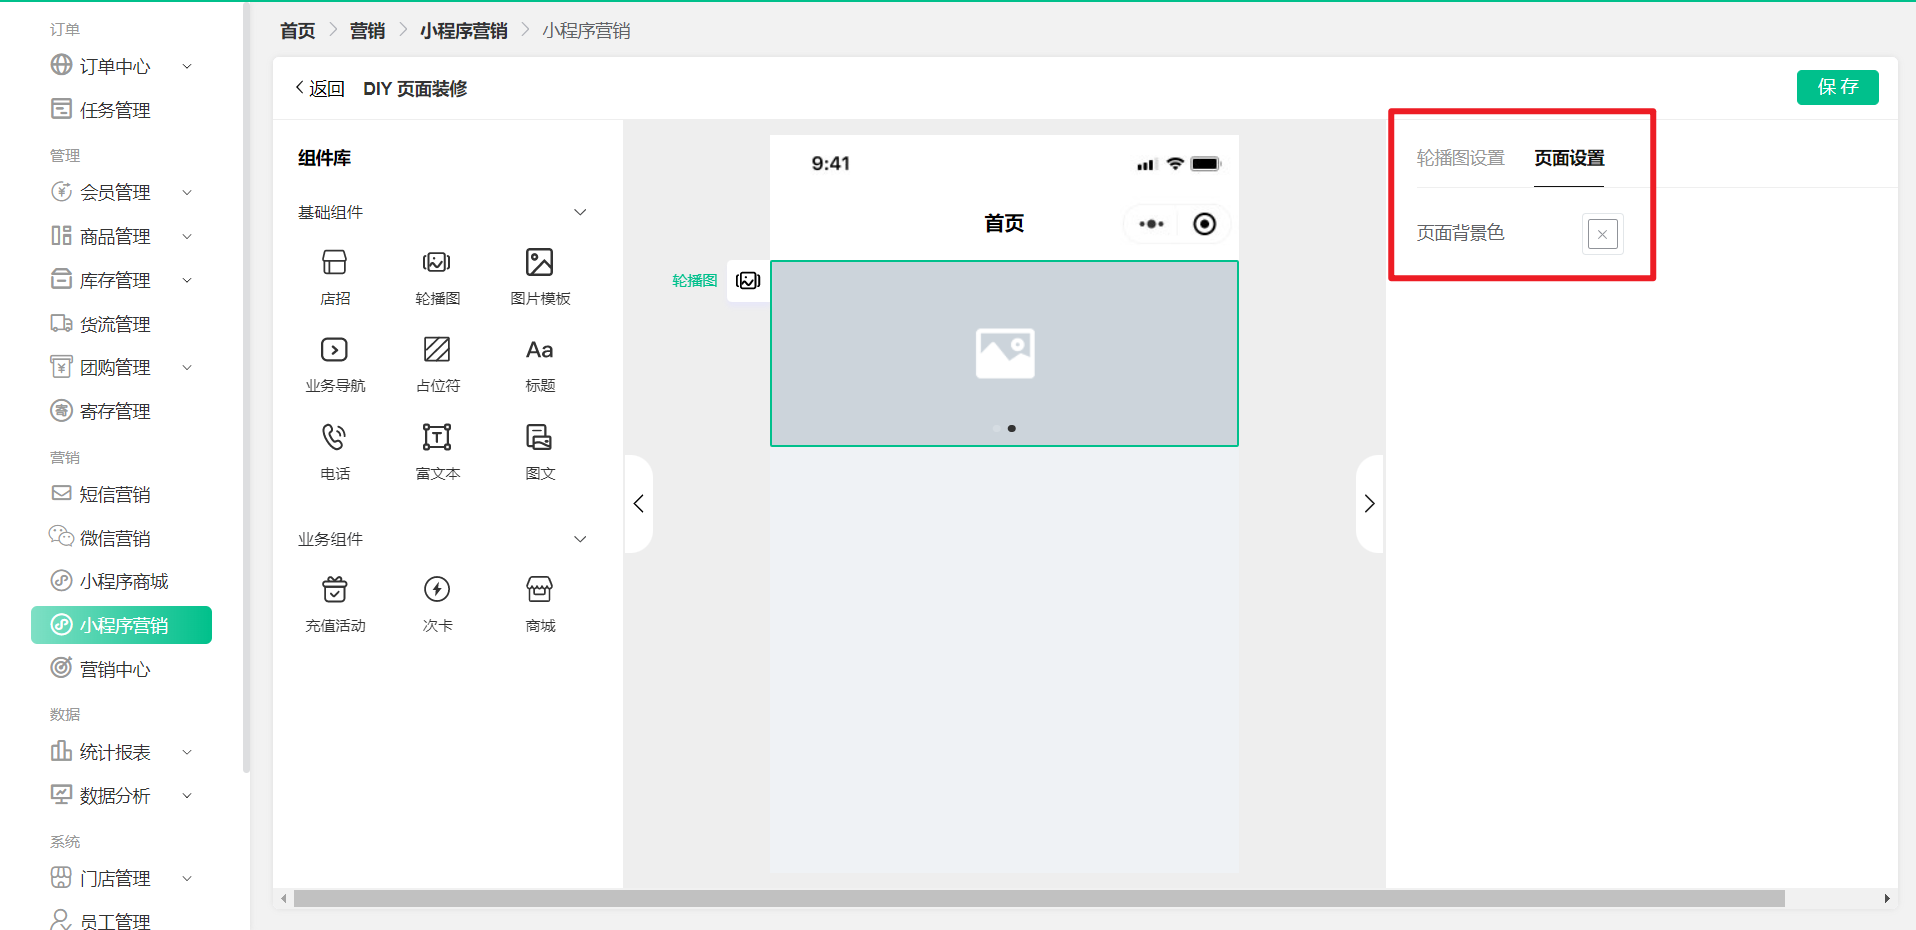Image resolution: width=1916 pixels, height=930 pixels.
Task: Click the scrollbar left arrow
Action: point(284,899)
